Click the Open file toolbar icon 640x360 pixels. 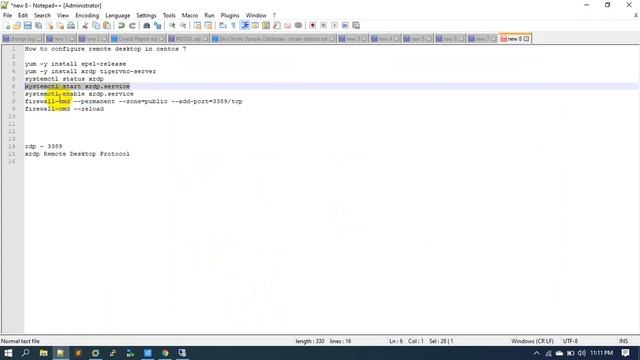17,25
